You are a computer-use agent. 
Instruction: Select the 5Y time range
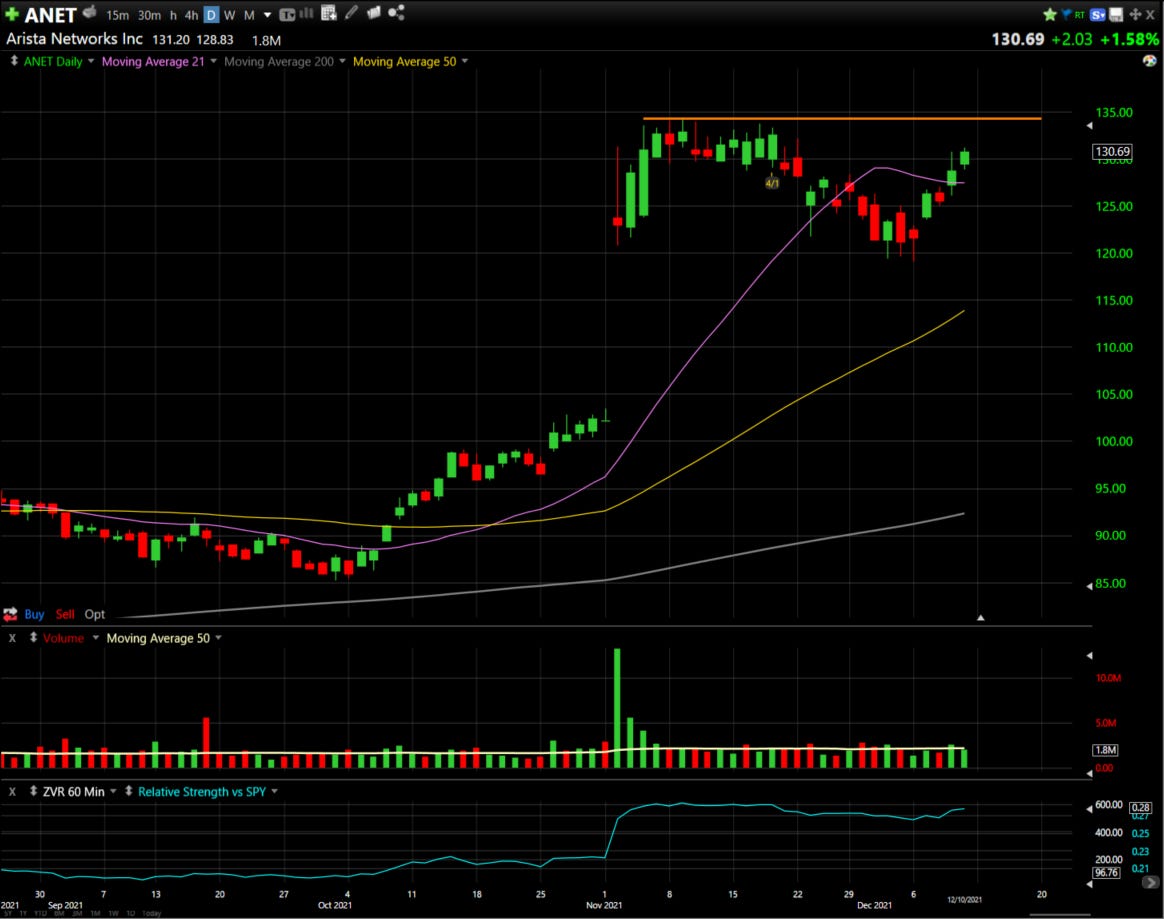click(x=7, y=914)
